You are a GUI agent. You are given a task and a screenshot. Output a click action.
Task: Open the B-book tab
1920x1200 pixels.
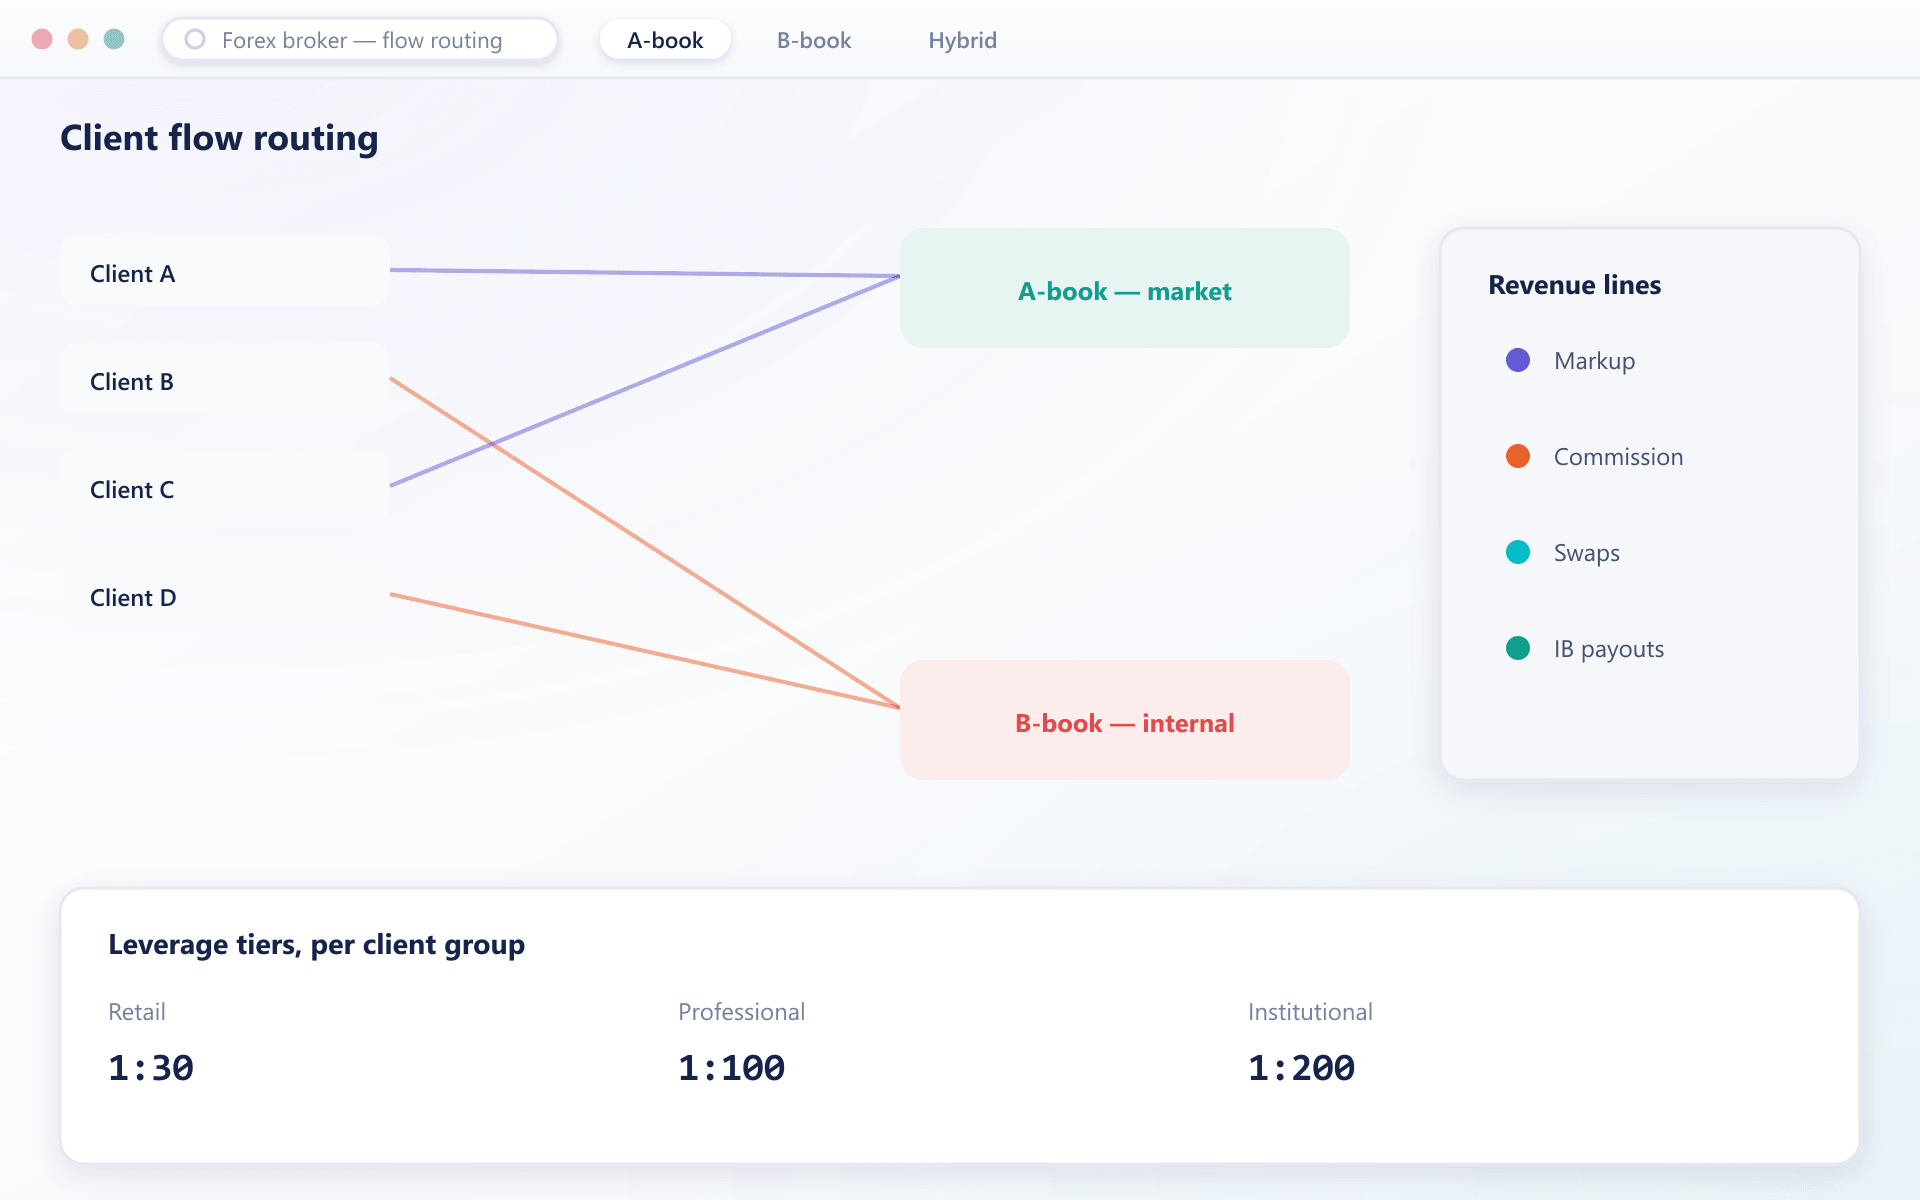tap(814, 40)
